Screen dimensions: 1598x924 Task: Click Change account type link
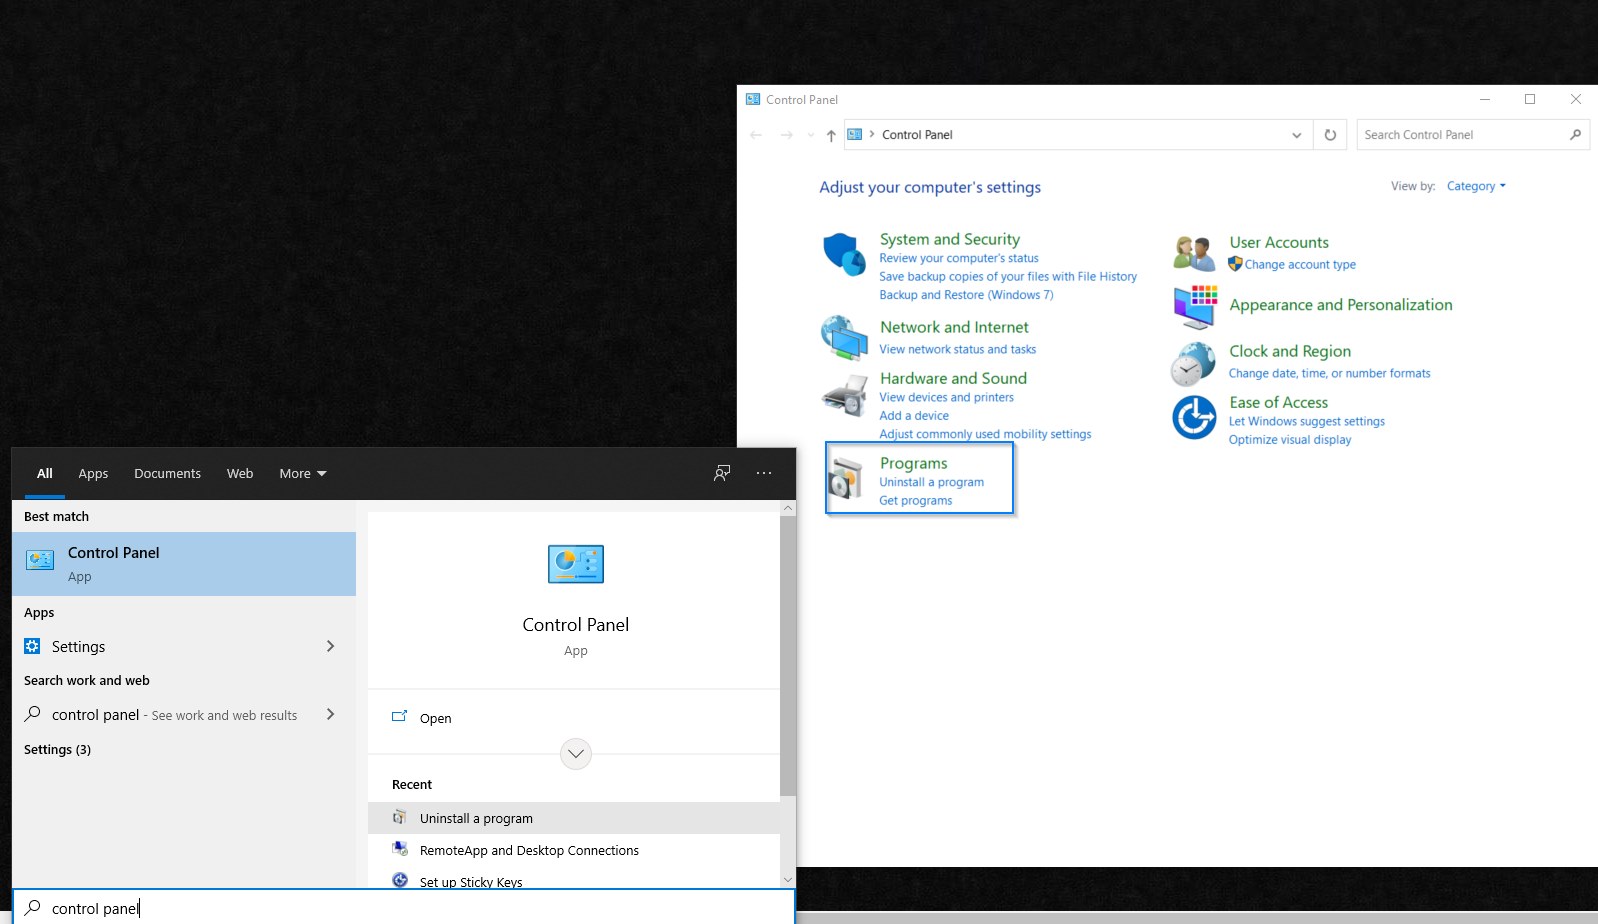[1300, 264]
